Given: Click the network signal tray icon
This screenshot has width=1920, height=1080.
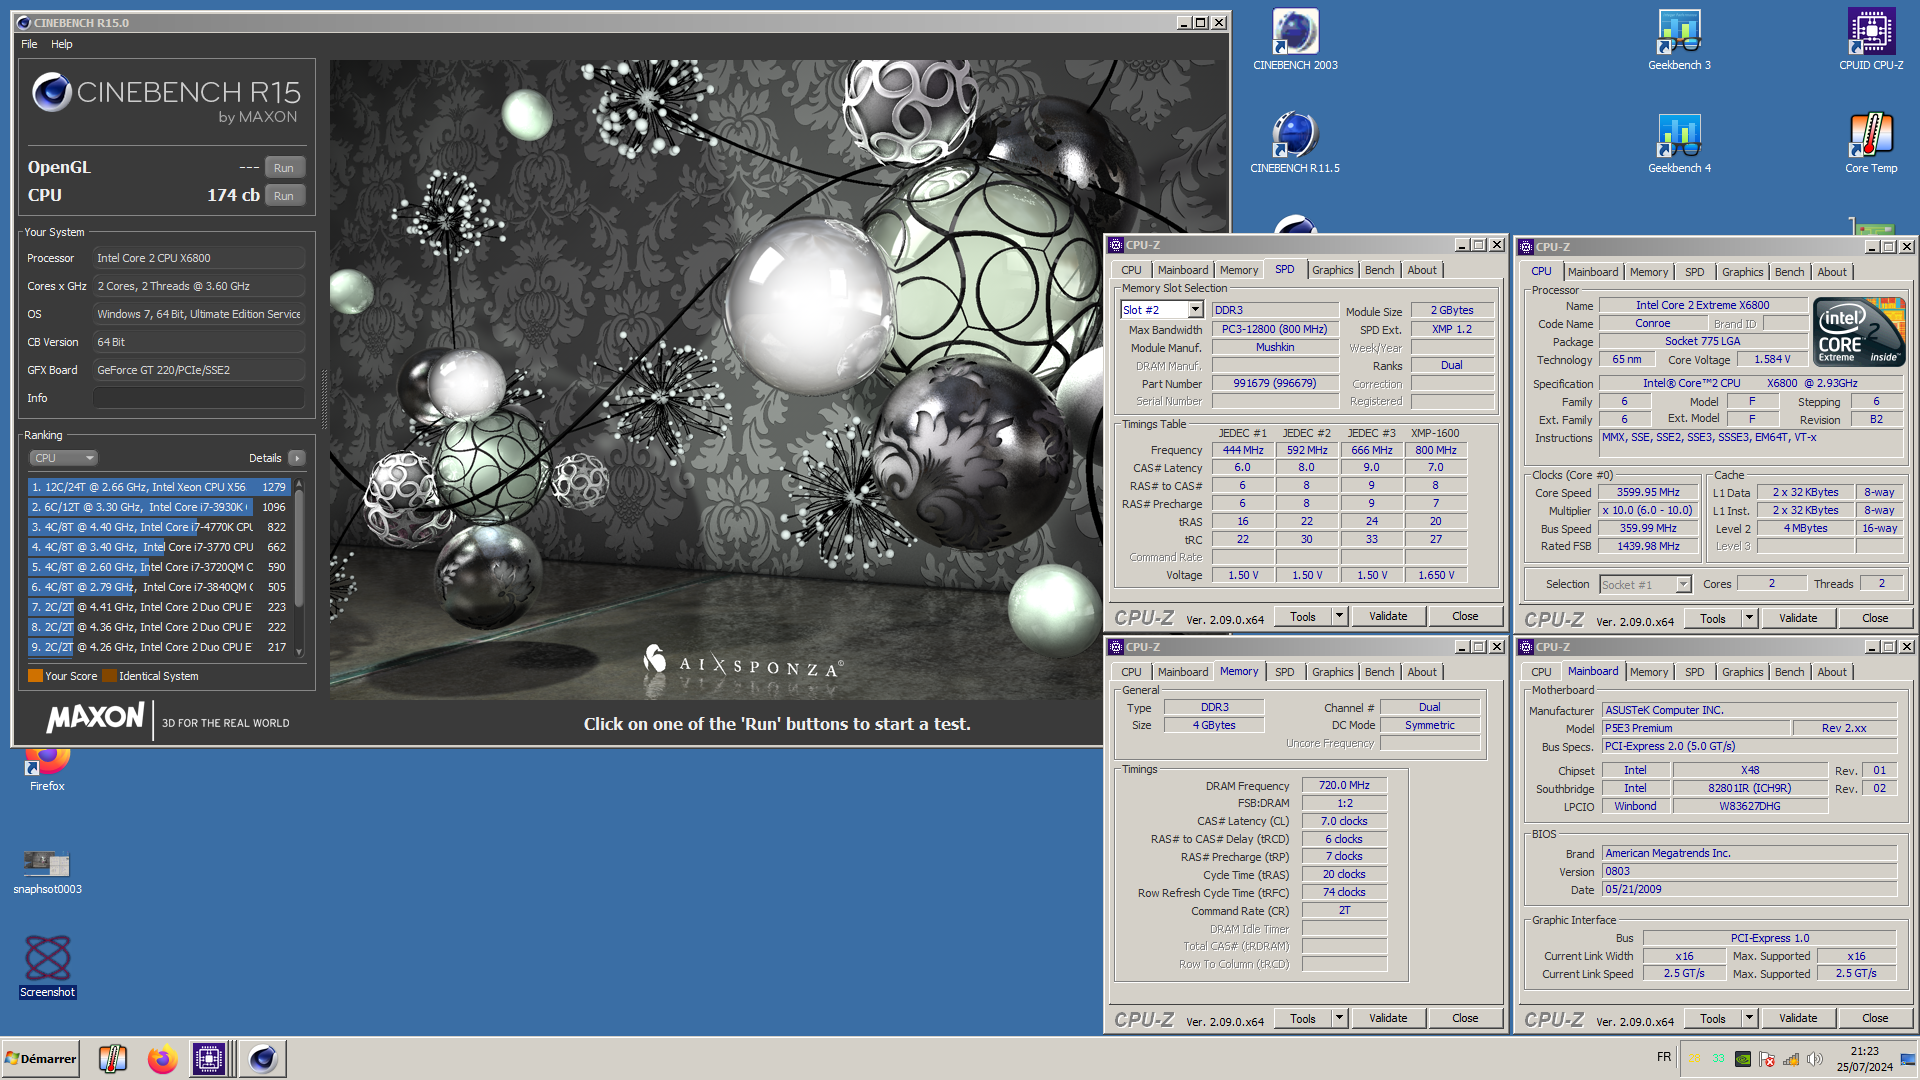Looking at the screenshot, I should (x=1791, y=1059).
